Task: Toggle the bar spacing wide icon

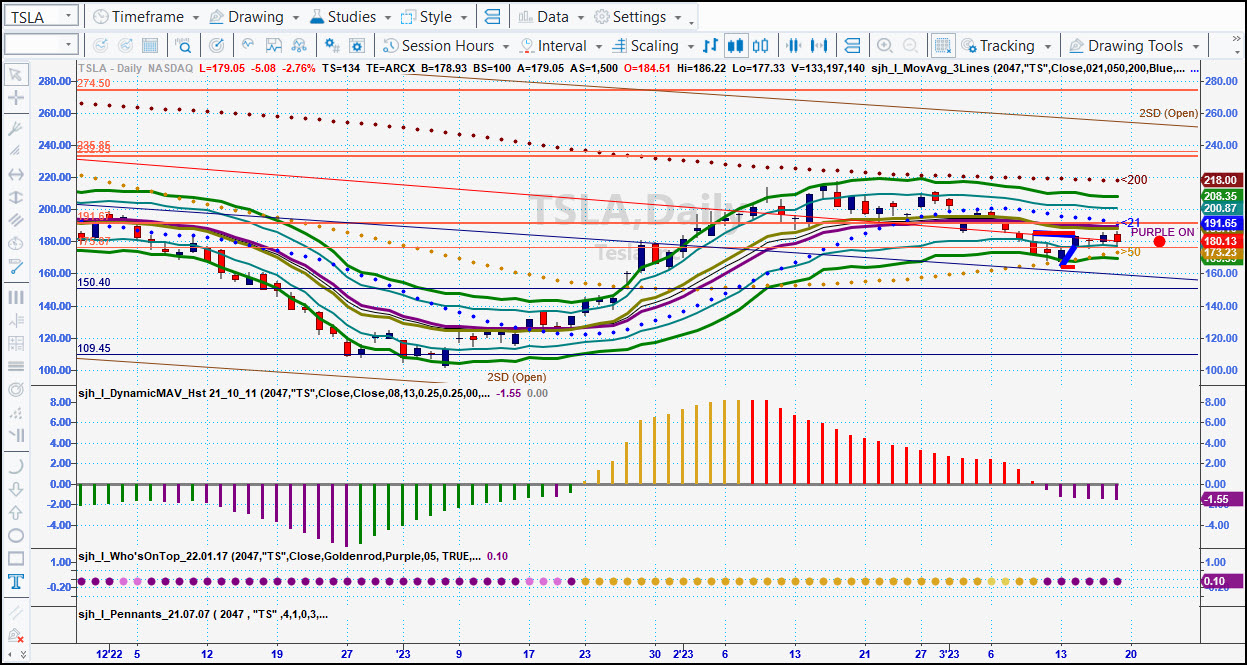Action: [819, 45]
